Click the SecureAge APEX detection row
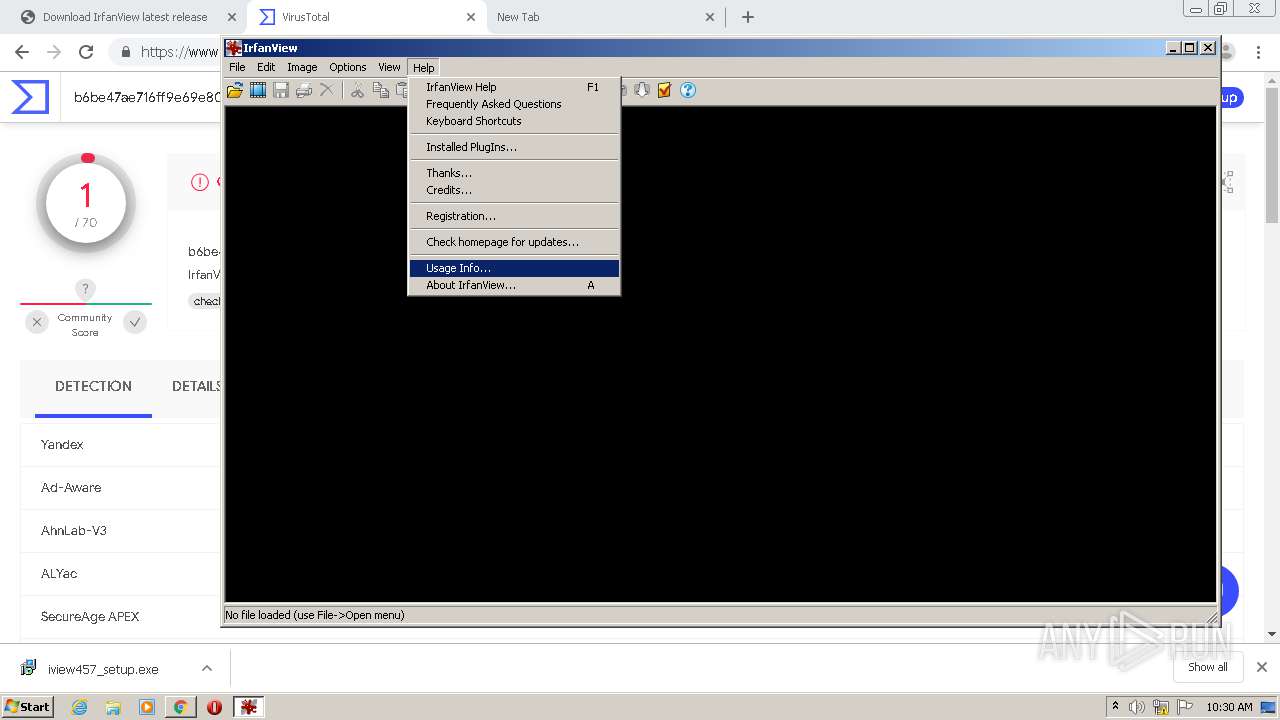The image size is (1280, 720). [120, 617]
